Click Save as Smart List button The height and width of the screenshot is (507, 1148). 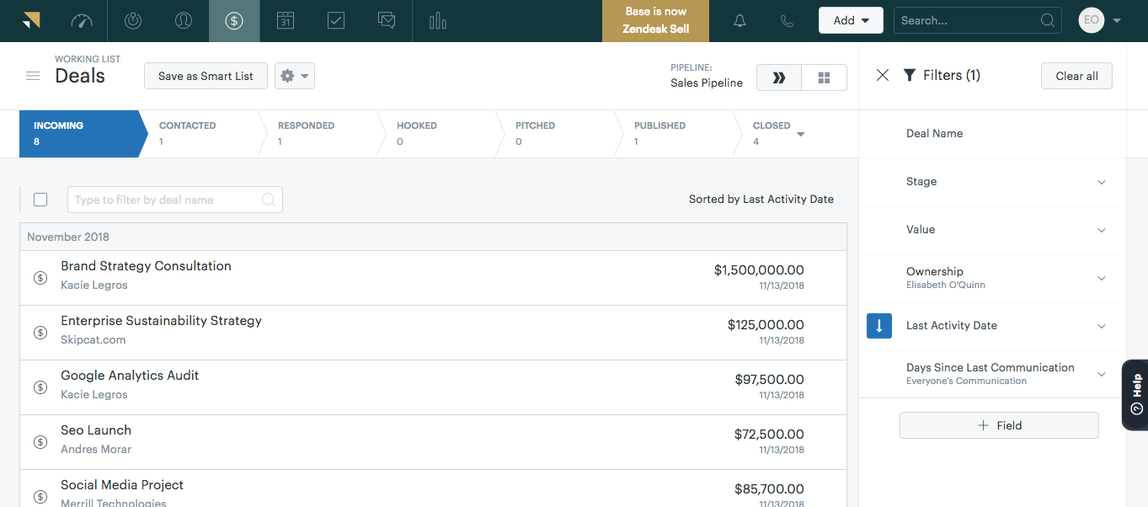(x=206, y=76)
